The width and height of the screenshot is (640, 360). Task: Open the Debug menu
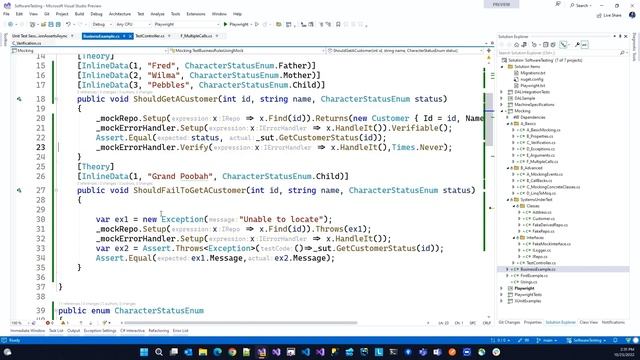[x=96, y=14]
